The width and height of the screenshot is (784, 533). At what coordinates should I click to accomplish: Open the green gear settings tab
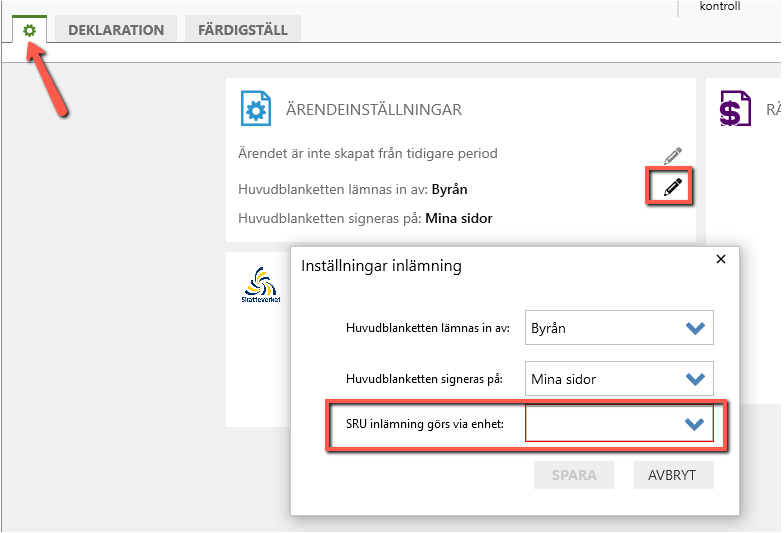[x=30, y=30]
